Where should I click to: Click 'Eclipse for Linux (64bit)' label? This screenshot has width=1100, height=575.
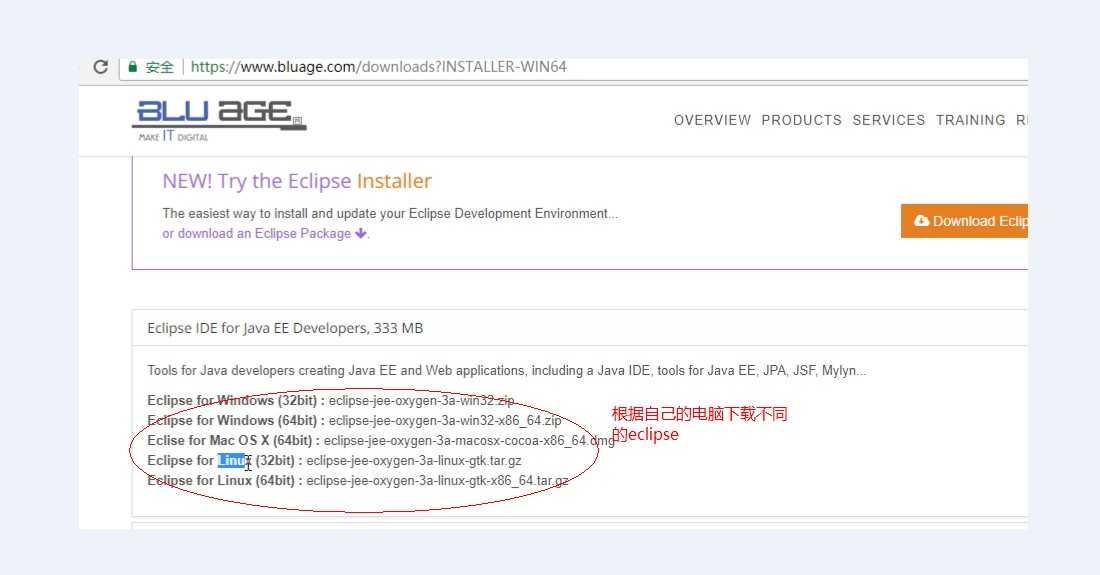click(224, 480)
